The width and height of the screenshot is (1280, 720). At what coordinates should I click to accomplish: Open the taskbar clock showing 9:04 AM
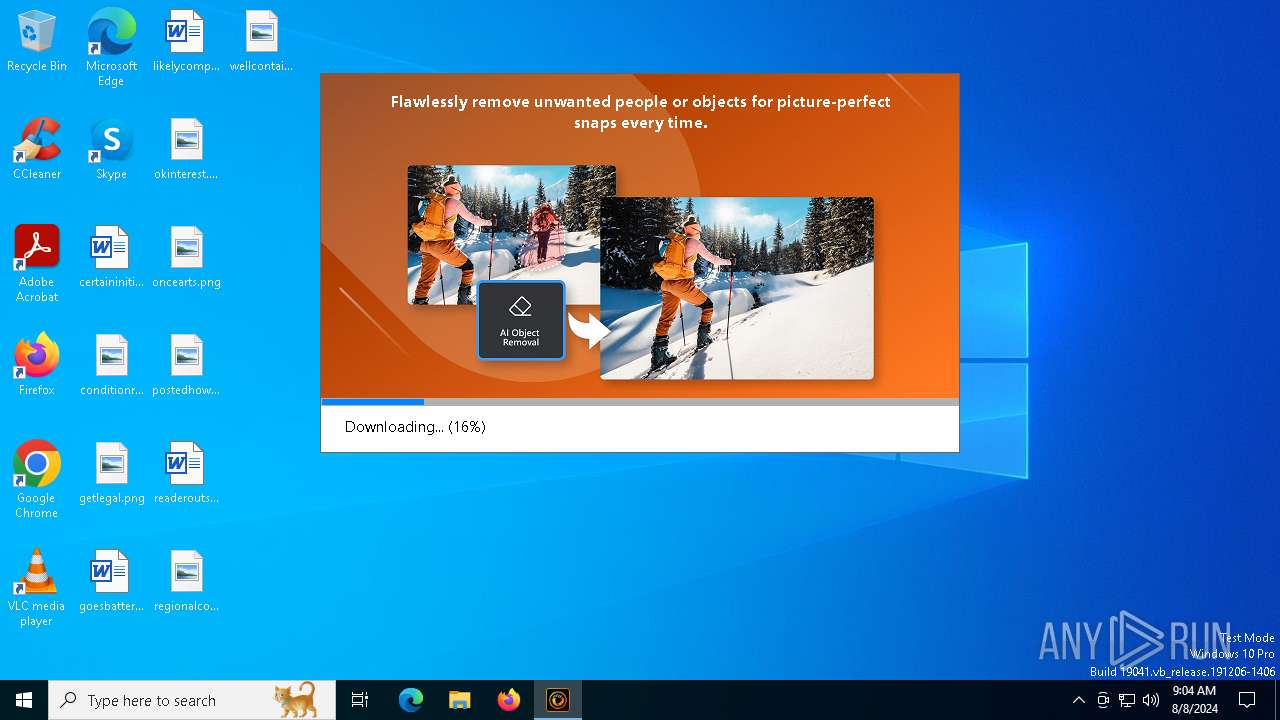click(x=1194, y=700)
